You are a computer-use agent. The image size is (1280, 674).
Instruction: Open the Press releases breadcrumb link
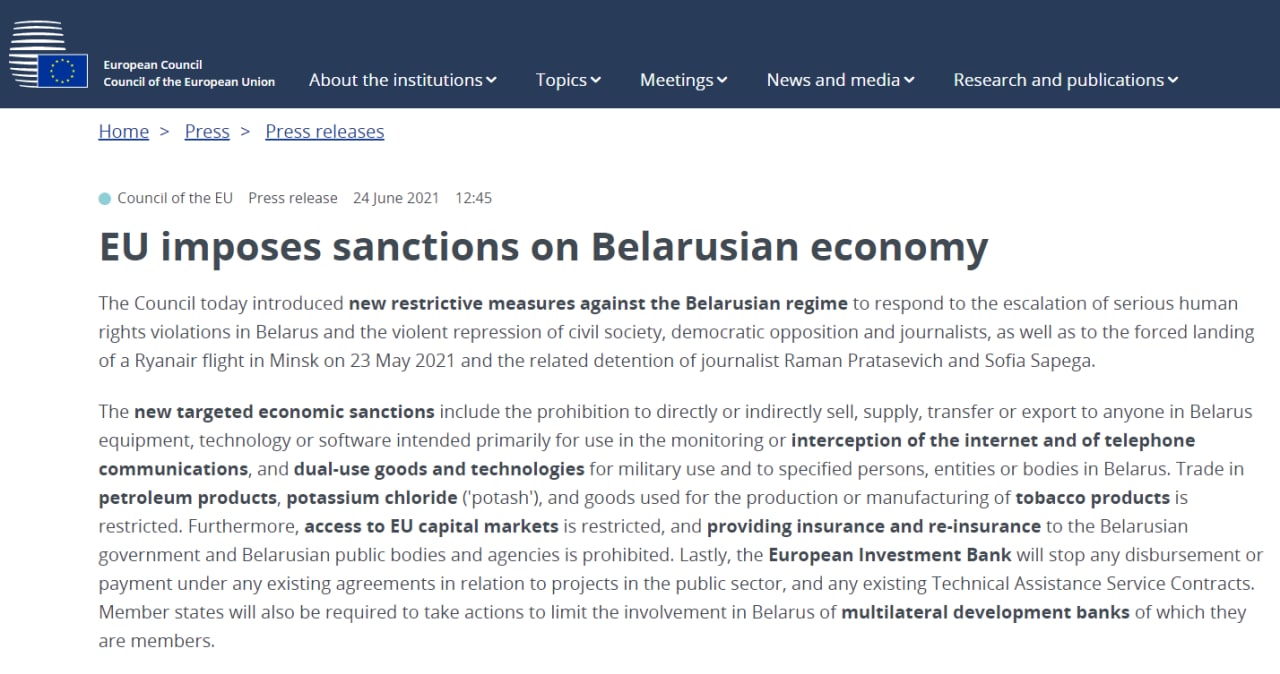324,132
